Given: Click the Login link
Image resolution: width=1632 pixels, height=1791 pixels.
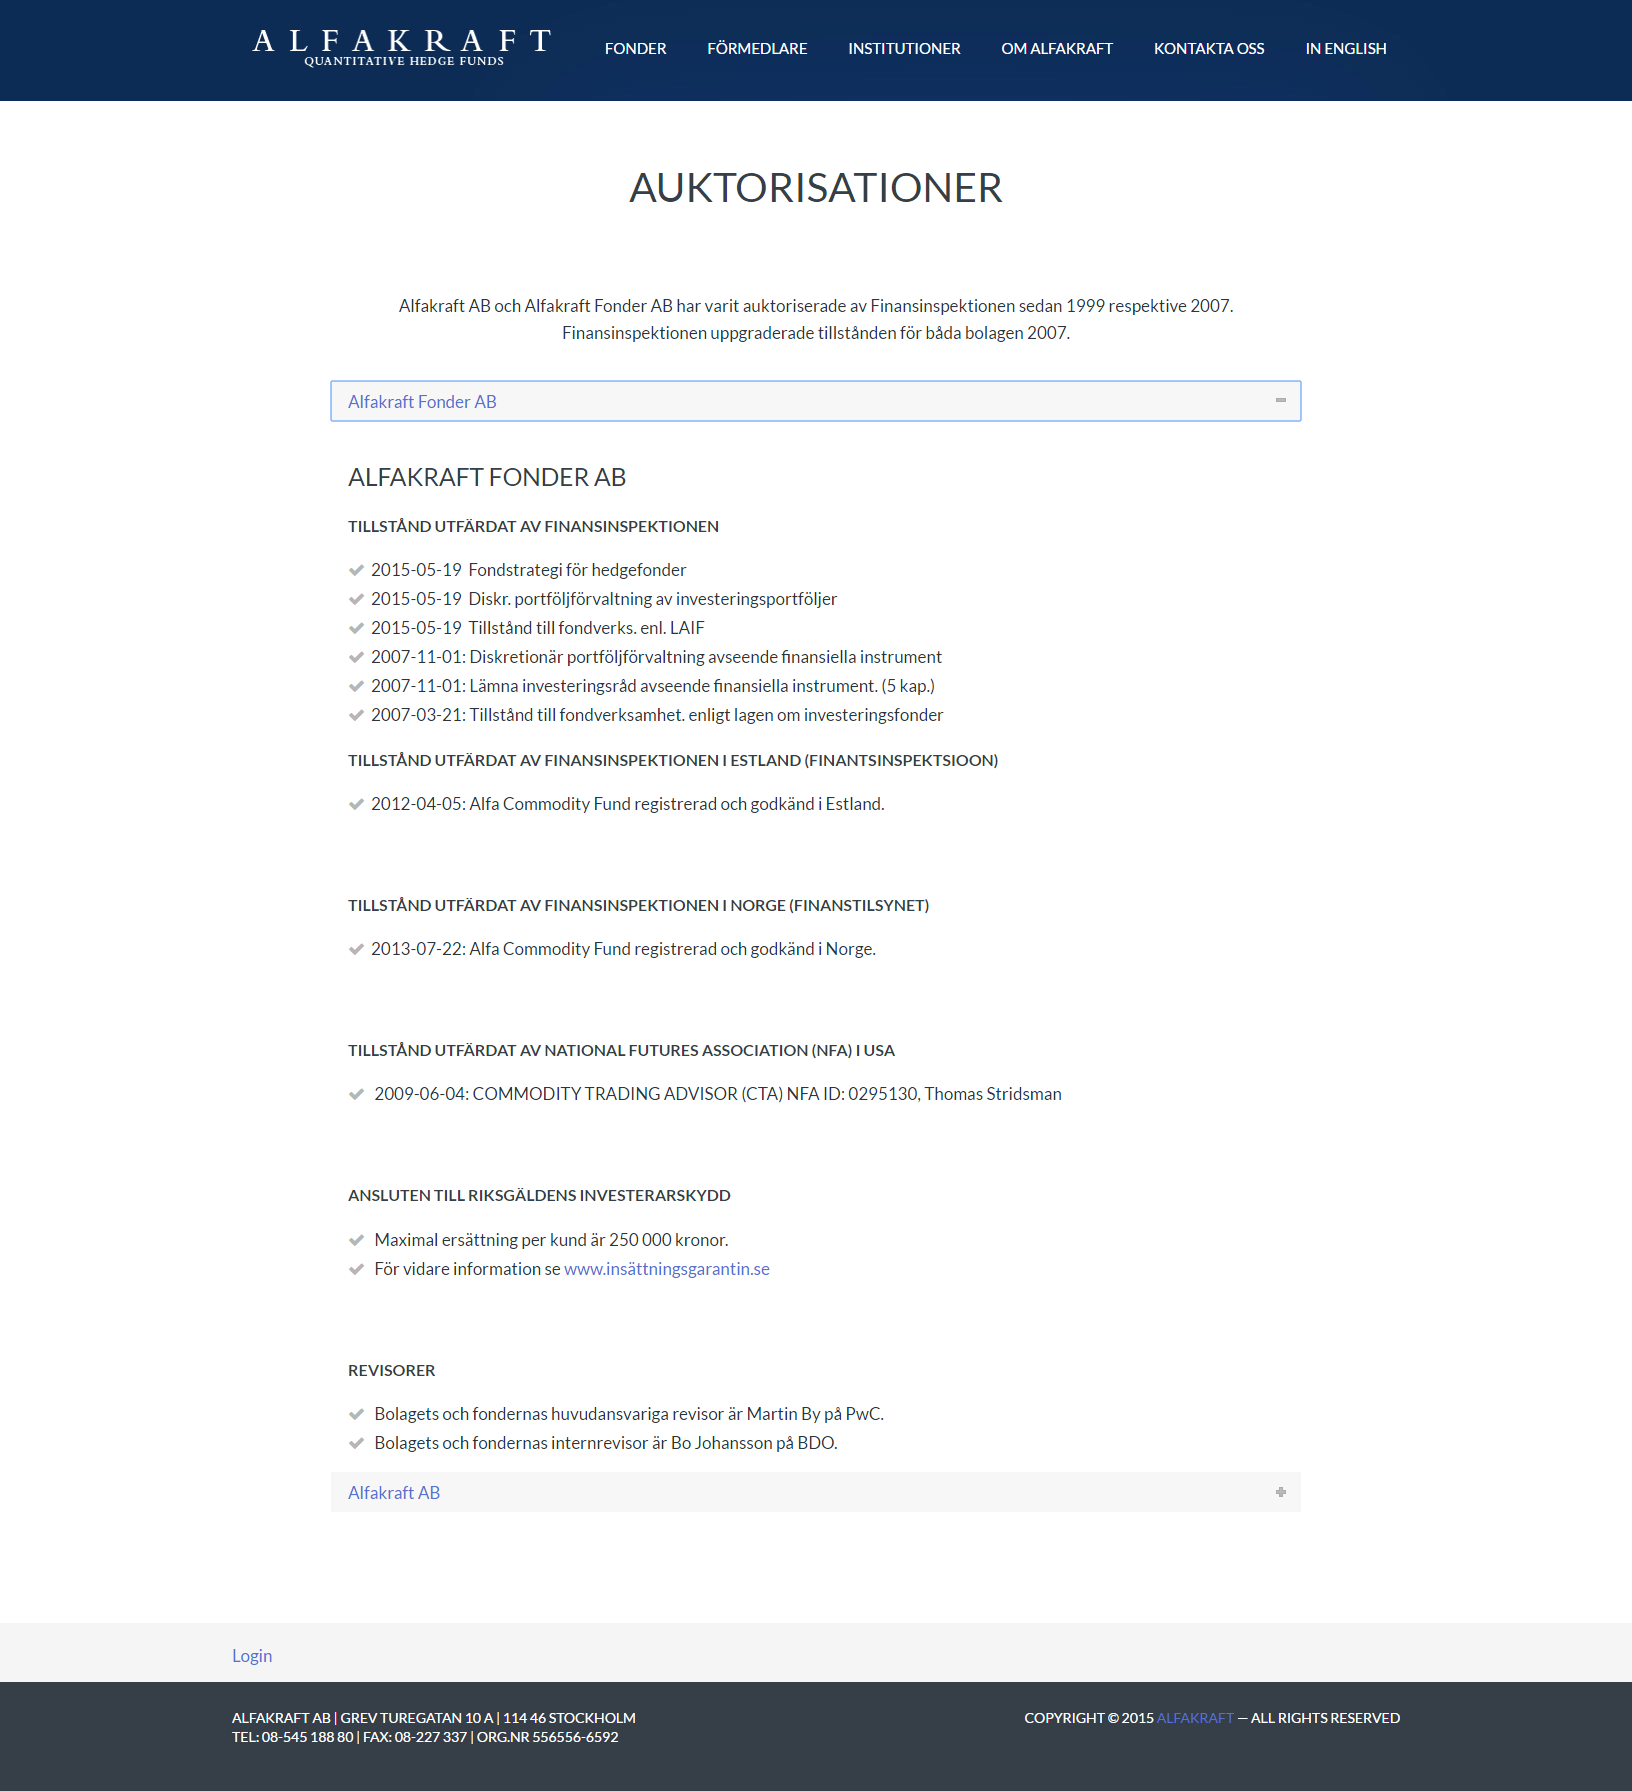Looking at the screenshot, I should [x=252, y=1656].
